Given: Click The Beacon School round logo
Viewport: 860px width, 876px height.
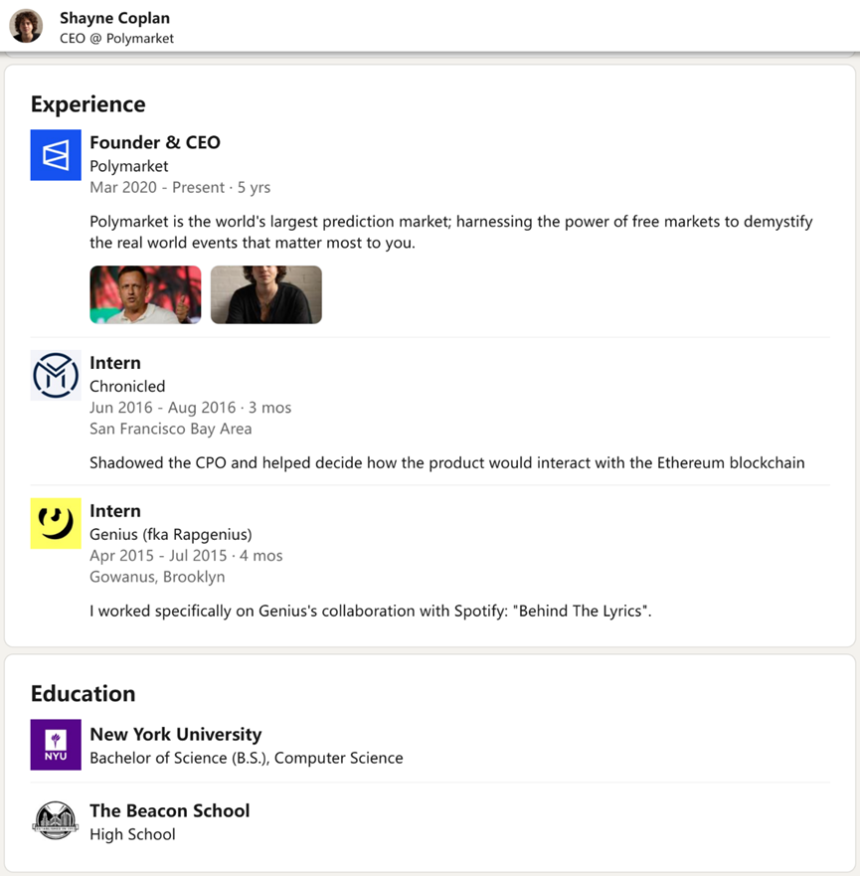Looking at the screenshot, I should point(55,821).
